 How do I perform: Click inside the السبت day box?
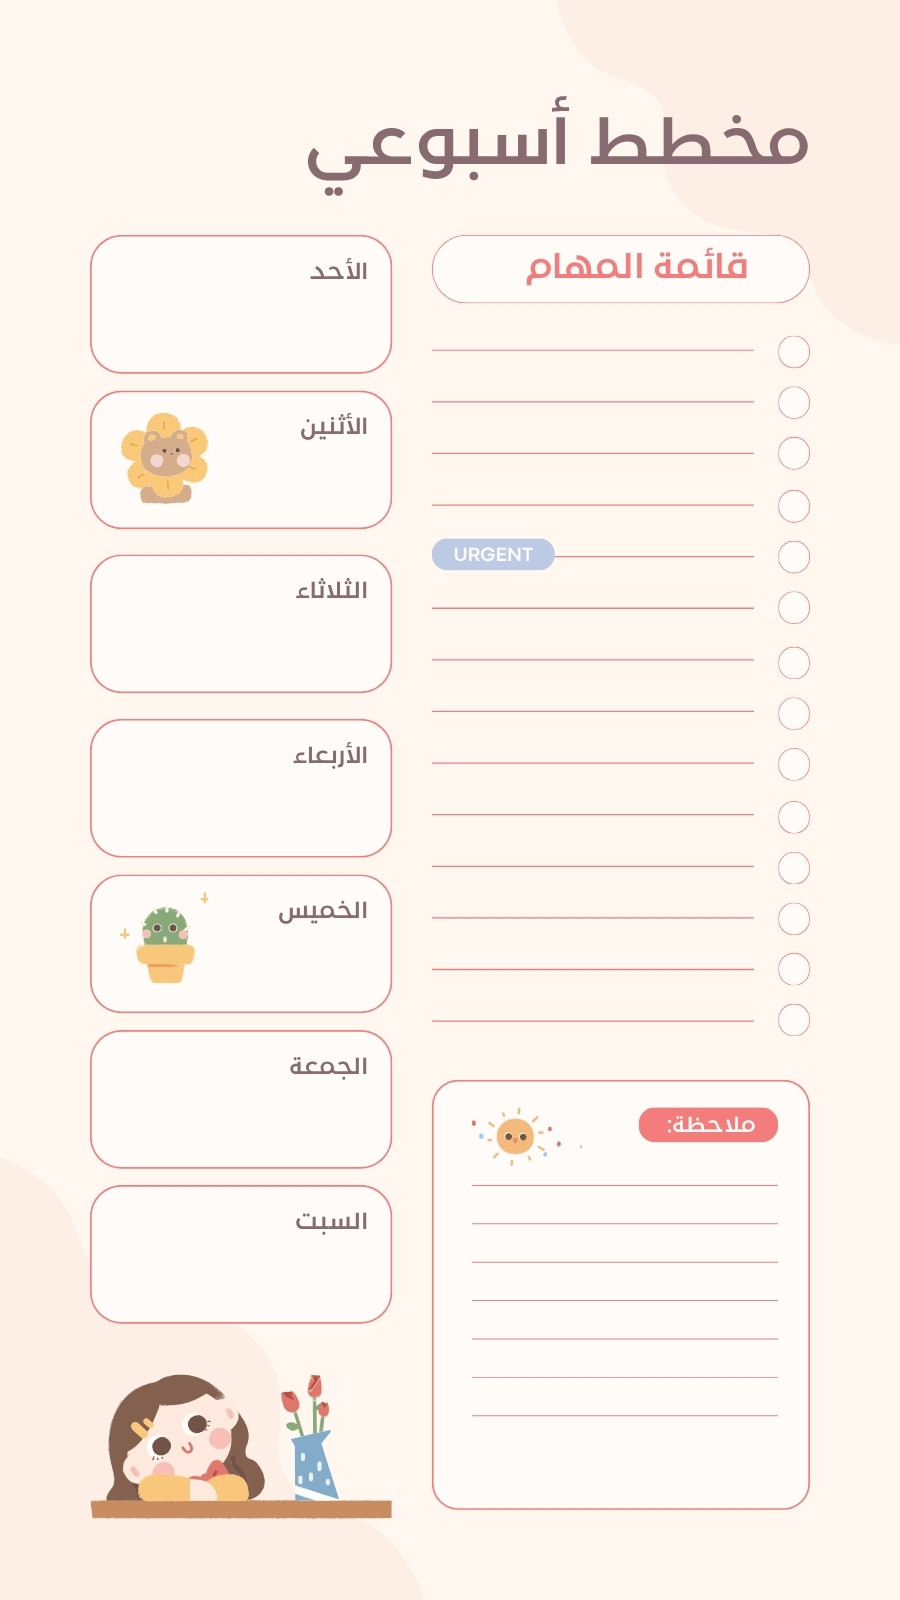[241, 1255]
